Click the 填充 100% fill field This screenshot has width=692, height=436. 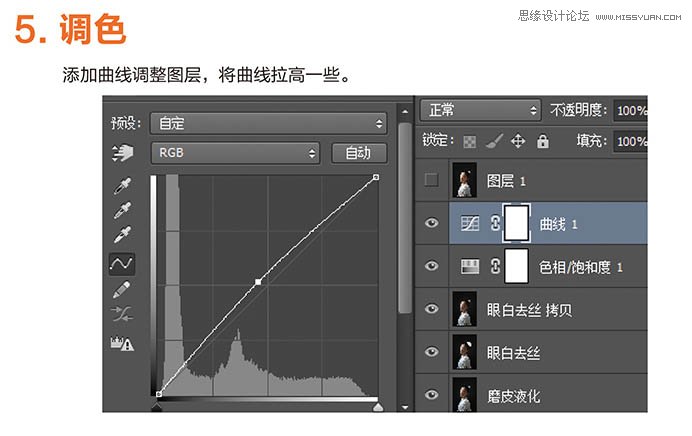point(631,142)
